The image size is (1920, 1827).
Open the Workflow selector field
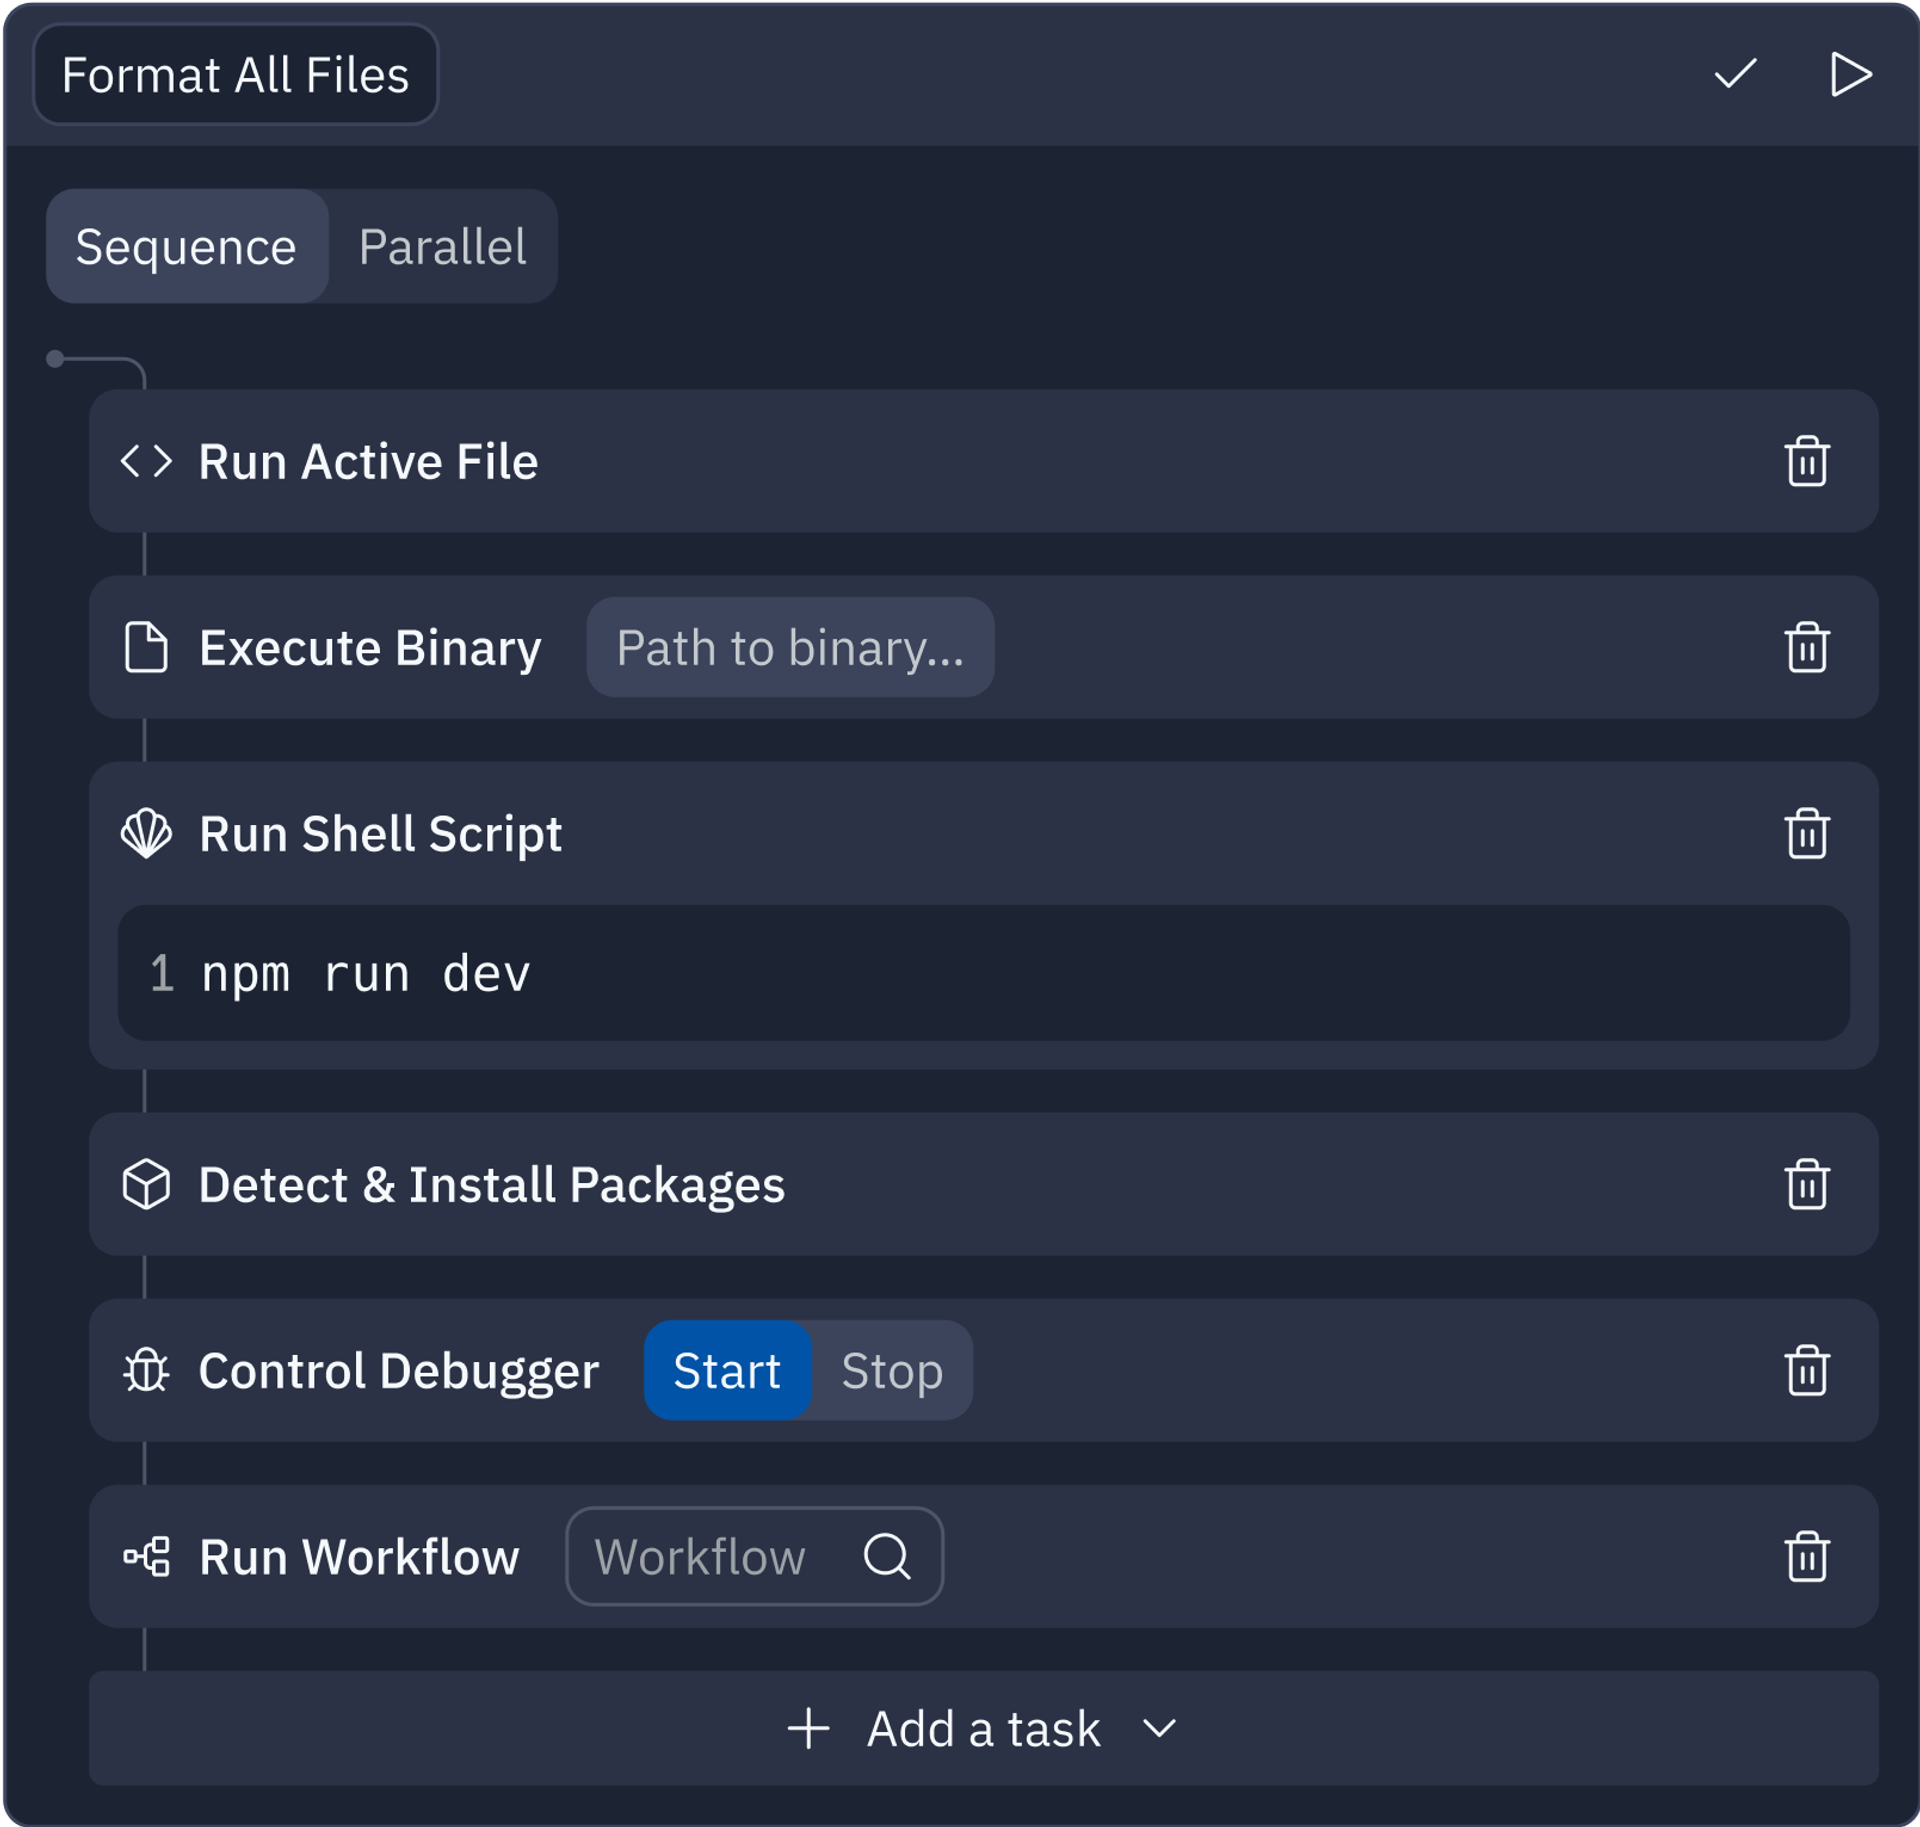[700, 1557]
